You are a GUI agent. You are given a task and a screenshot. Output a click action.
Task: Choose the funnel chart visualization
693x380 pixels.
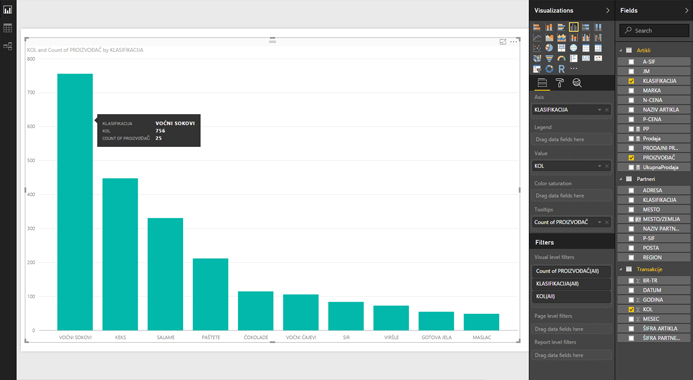[549, 58]
